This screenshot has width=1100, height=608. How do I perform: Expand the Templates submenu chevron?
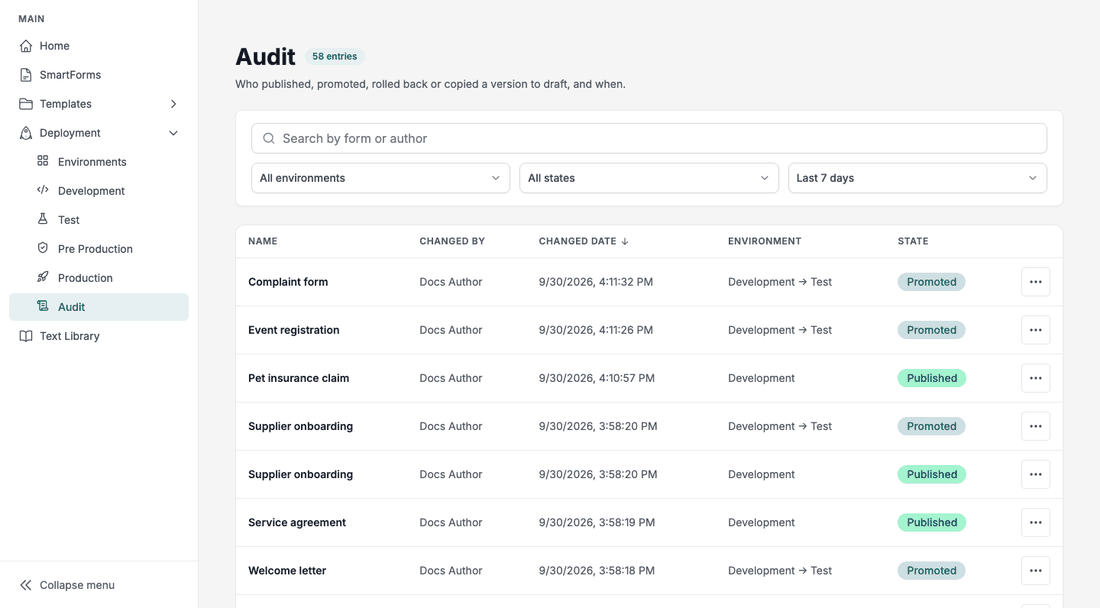(x=173, y=104)
